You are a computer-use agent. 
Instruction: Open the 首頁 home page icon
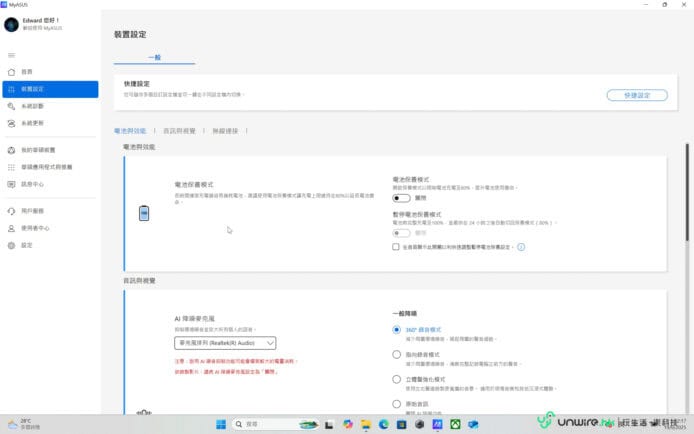(x=11, y=72)
